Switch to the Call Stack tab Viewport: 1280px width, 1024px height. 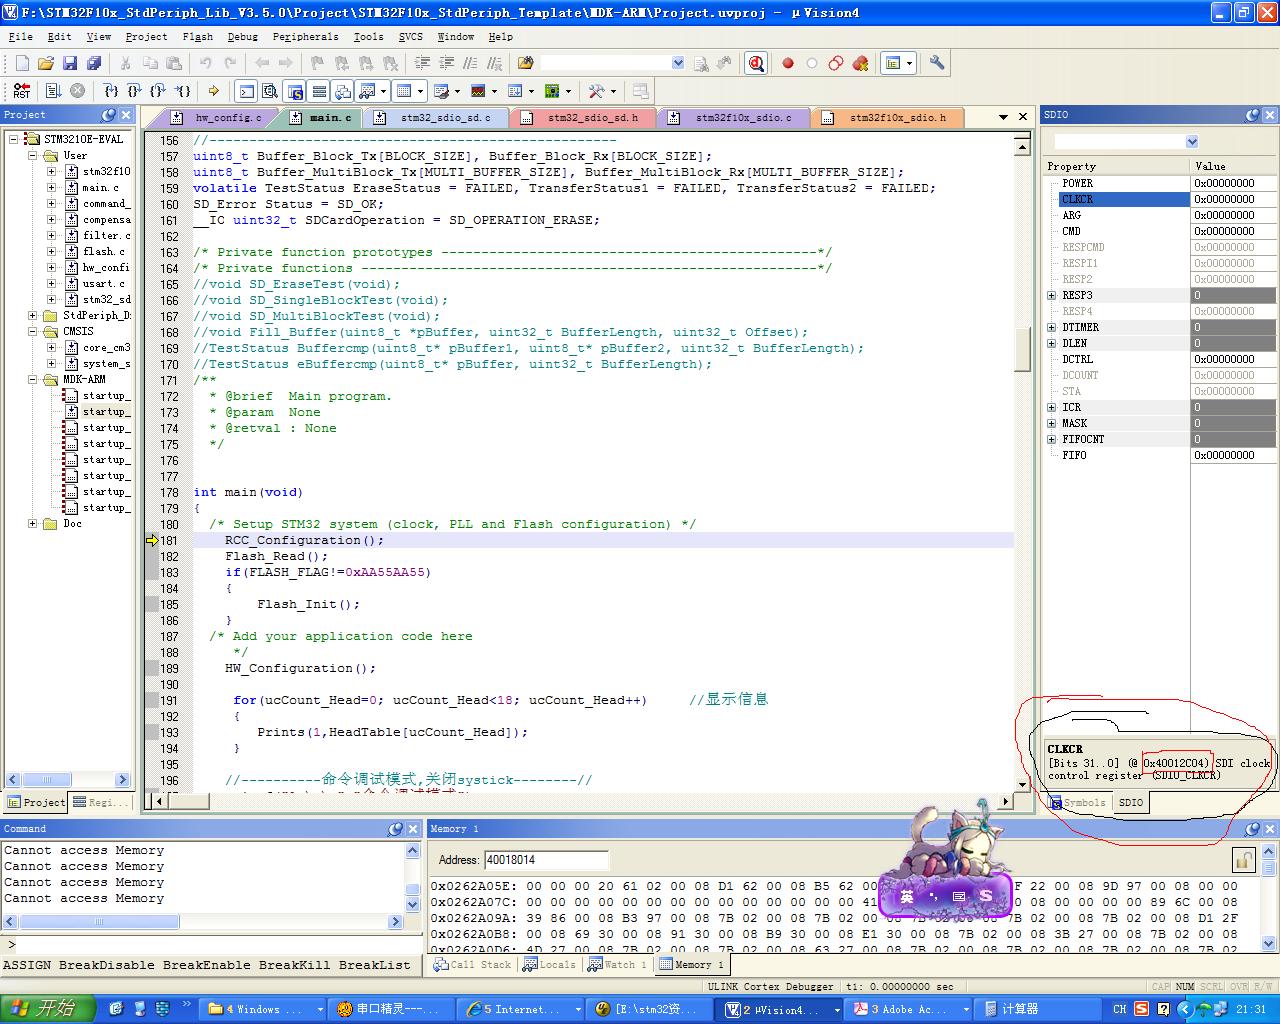point(472,965)
